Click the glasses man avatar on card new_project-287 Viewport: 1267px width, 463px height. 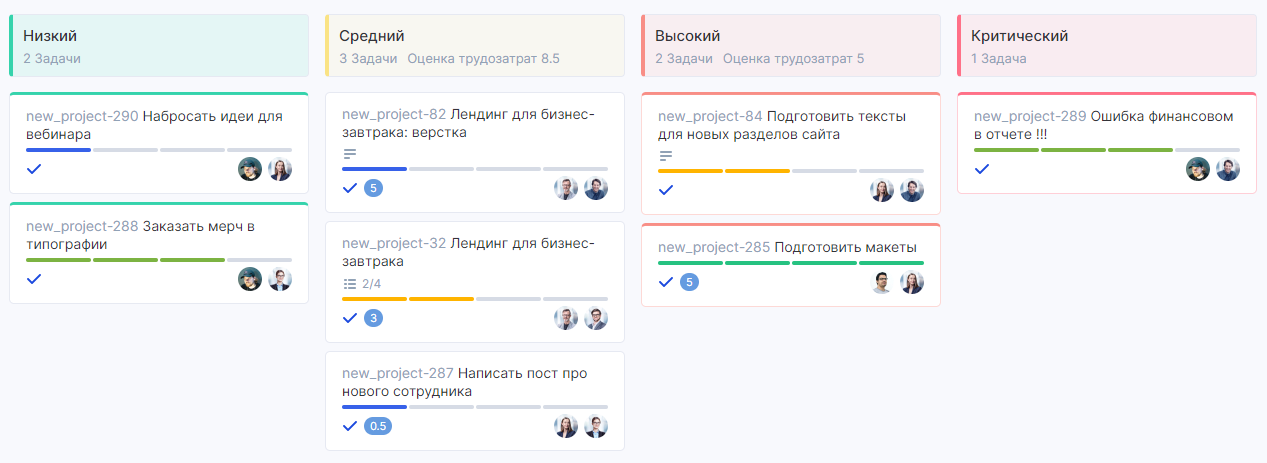tap(596, 426)
